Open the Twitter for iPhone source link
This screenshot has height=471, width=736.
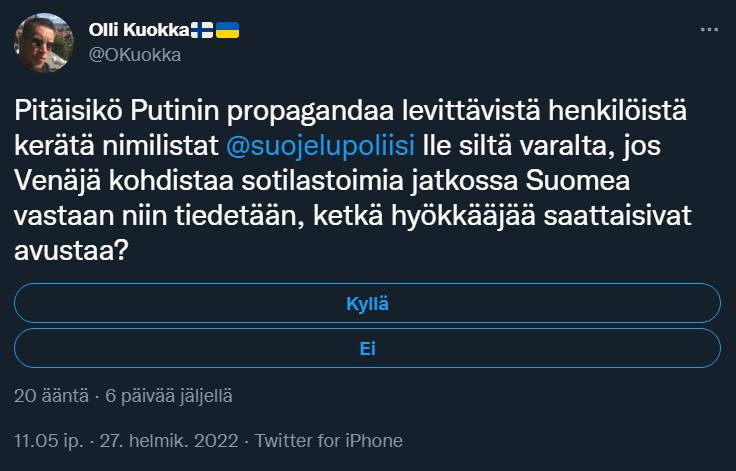click(x=328, y=440)
